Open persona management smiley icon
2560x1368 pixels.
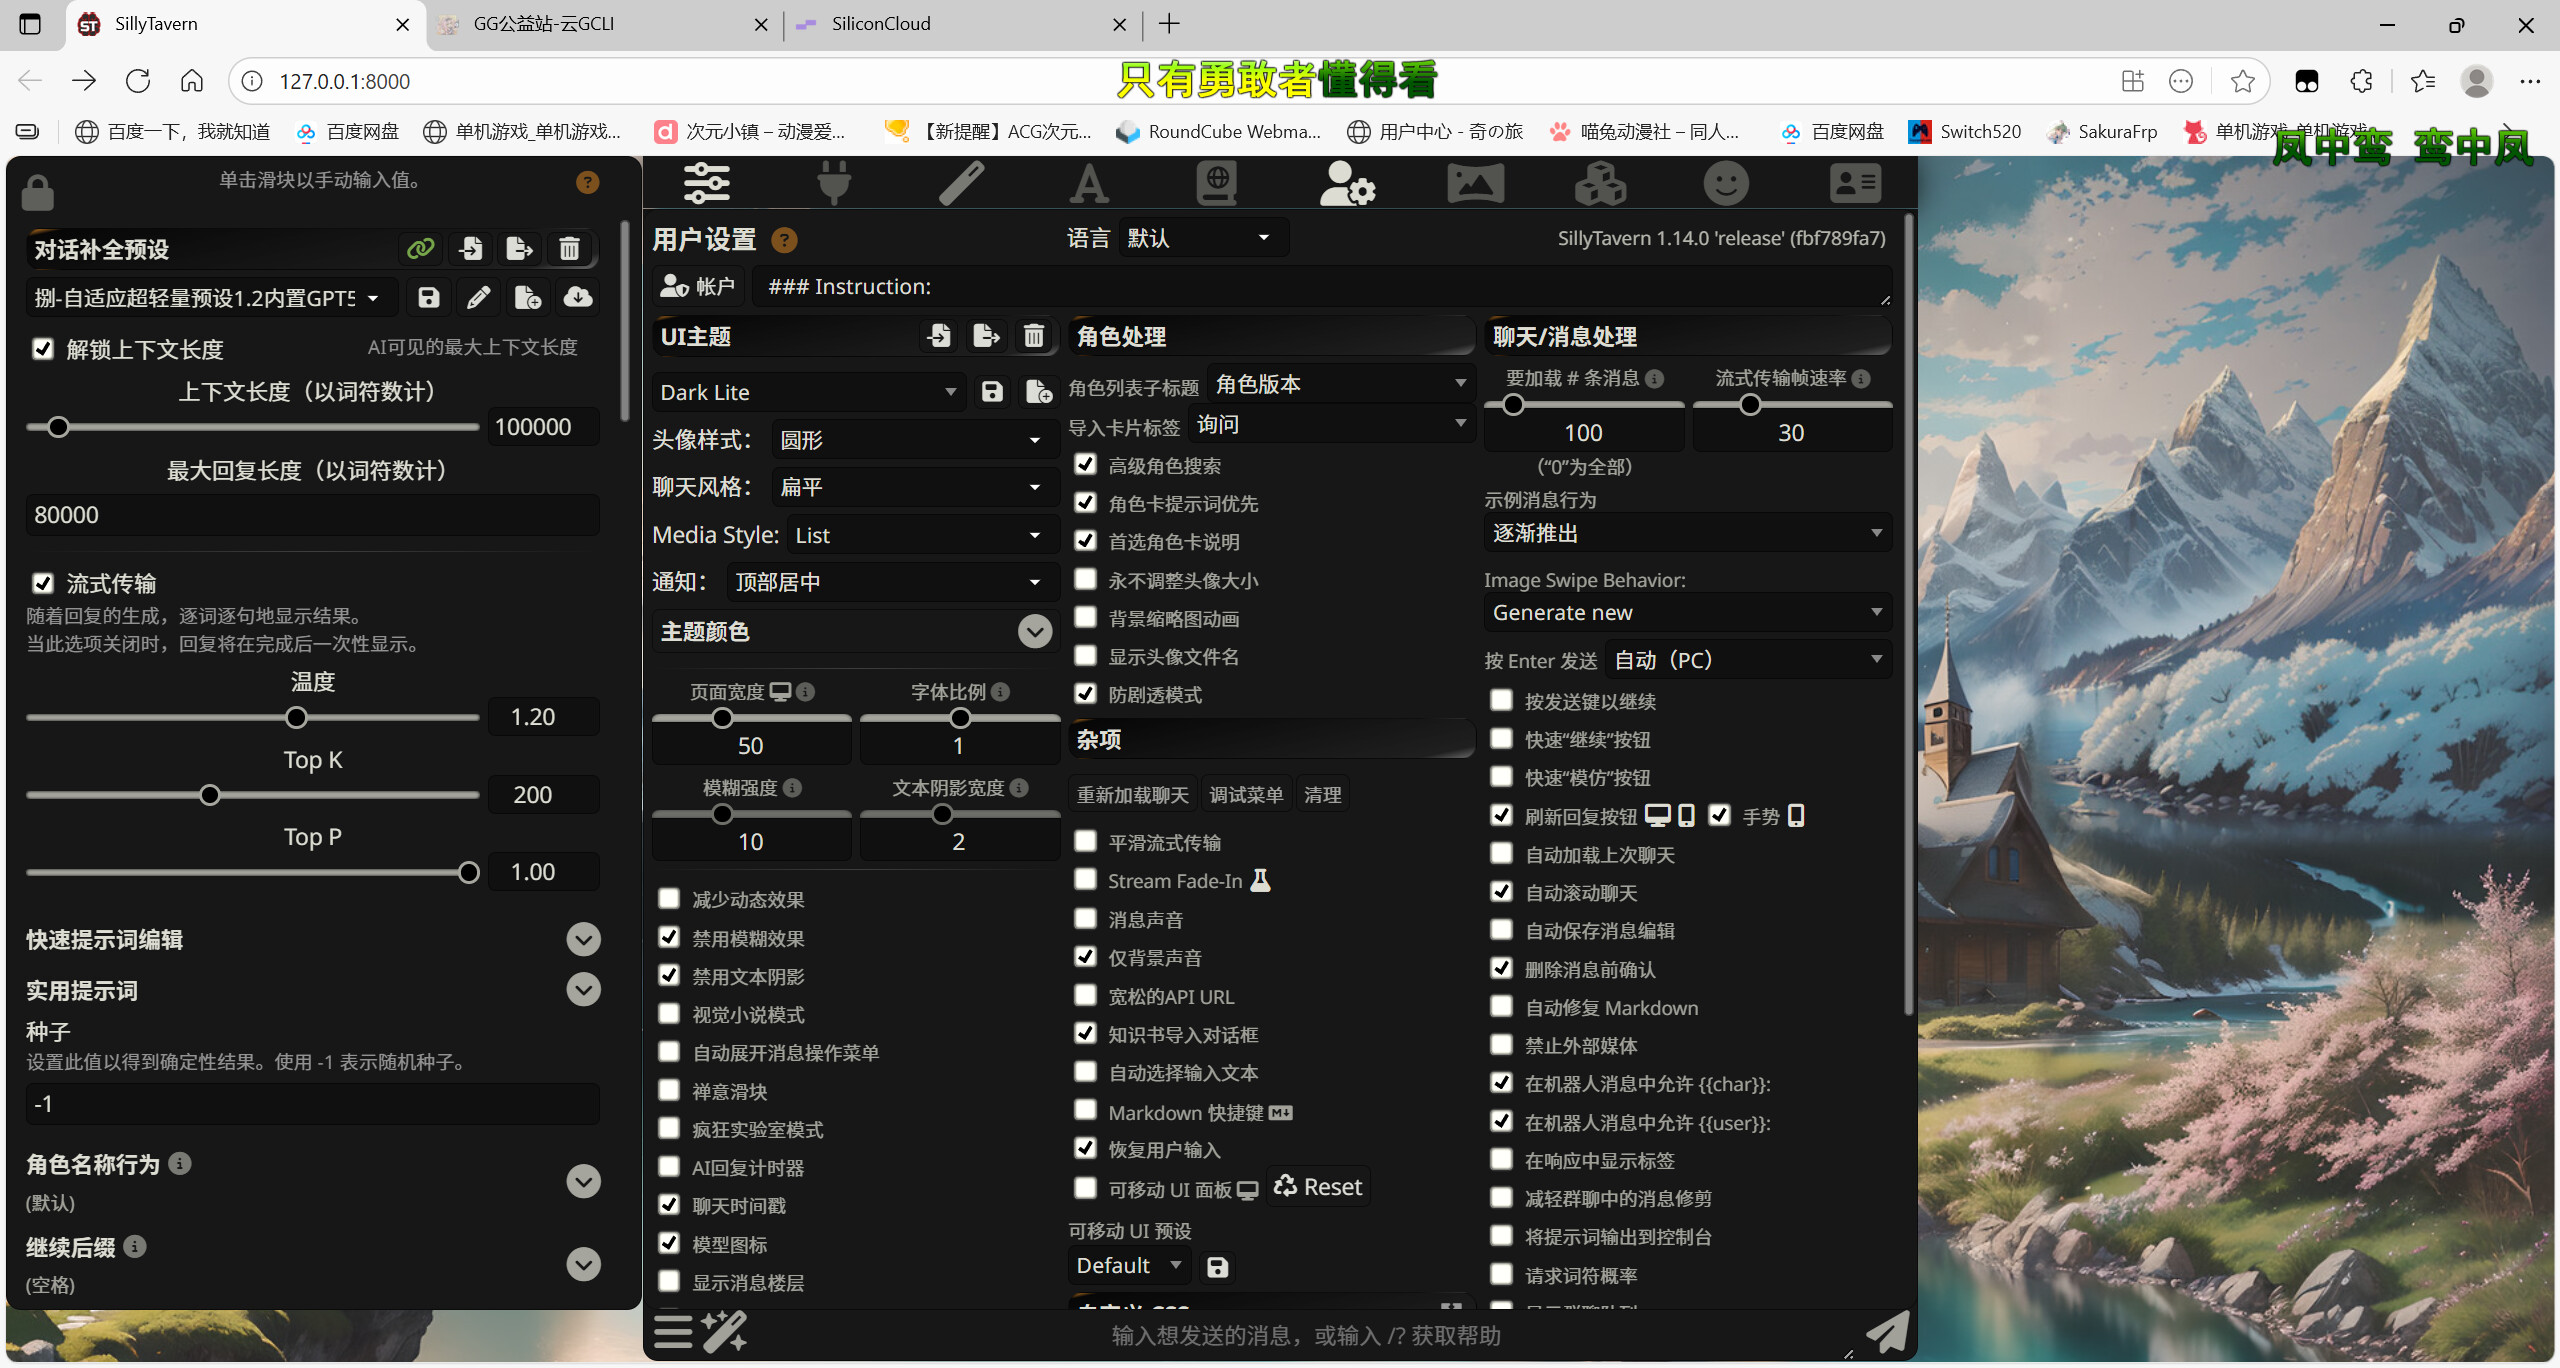pyautogui.click(x=1726, y=183)
